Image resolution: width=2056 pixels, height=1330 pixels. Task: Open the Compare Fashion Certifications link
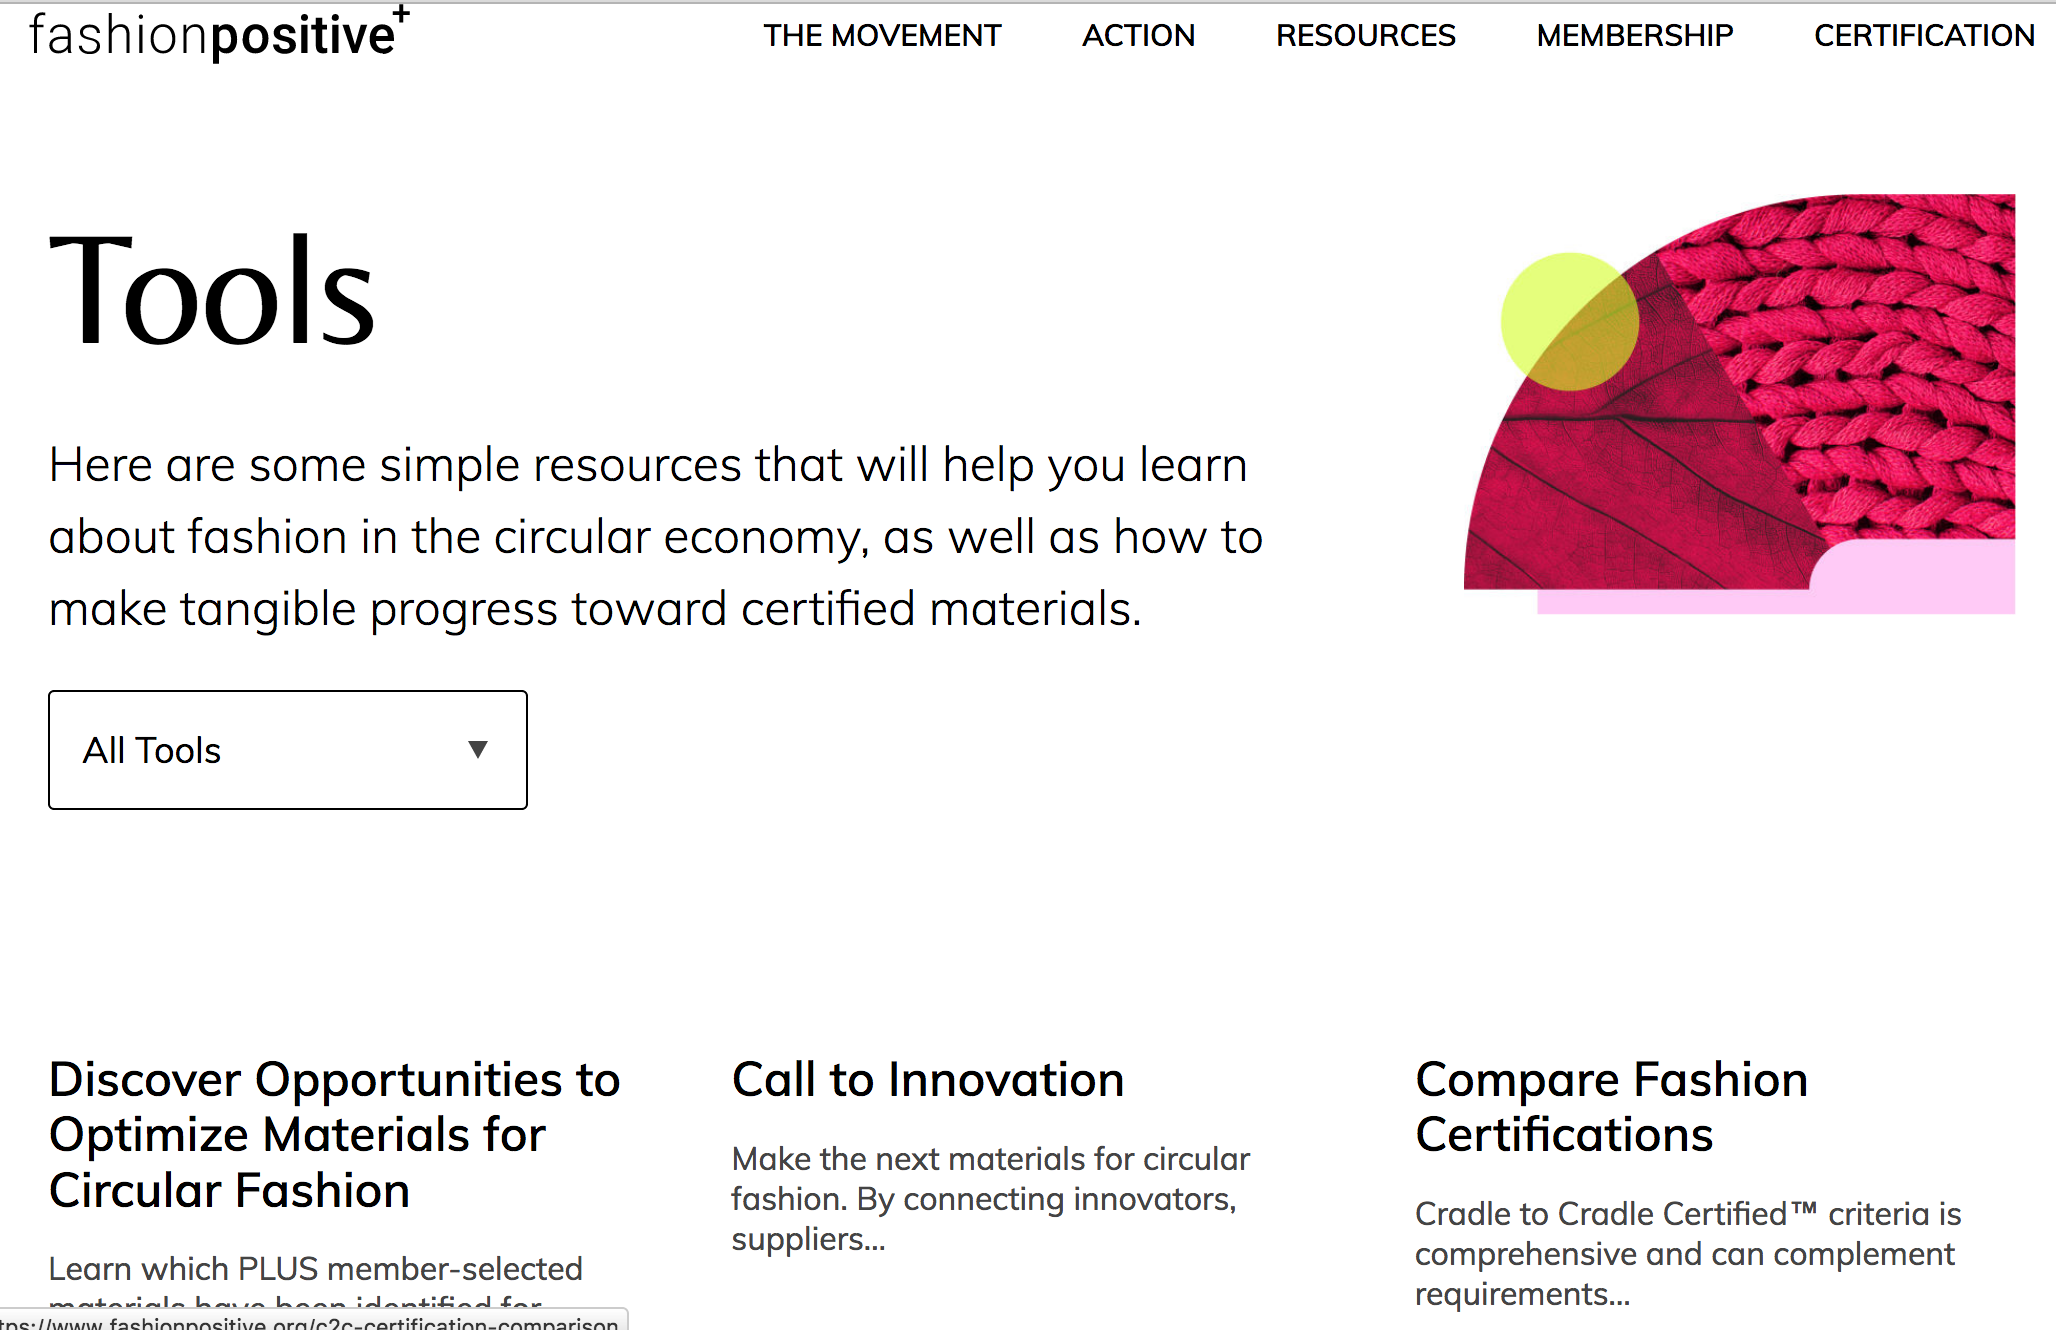[1611, 1107]
